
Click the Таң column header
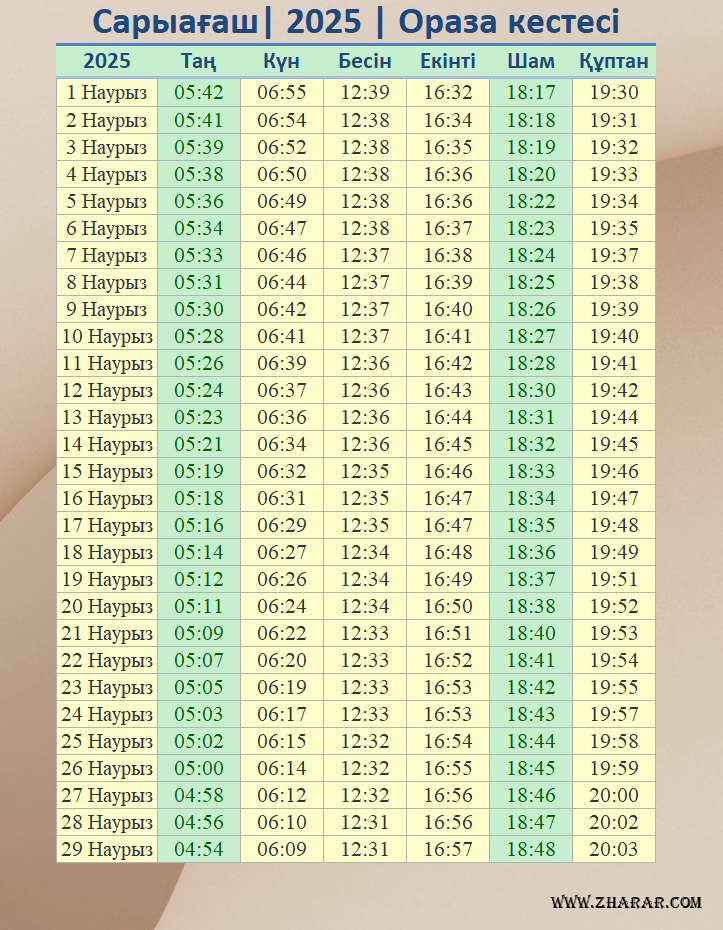[x=198, y=61]
